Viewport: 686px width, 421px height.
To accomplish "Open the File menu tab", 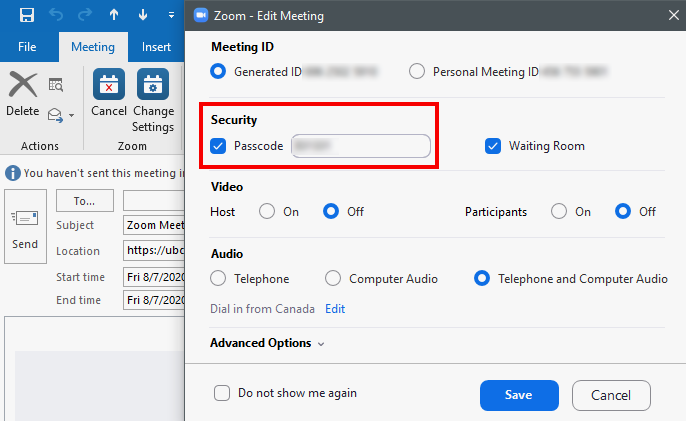I will click(x=28, y=46).
